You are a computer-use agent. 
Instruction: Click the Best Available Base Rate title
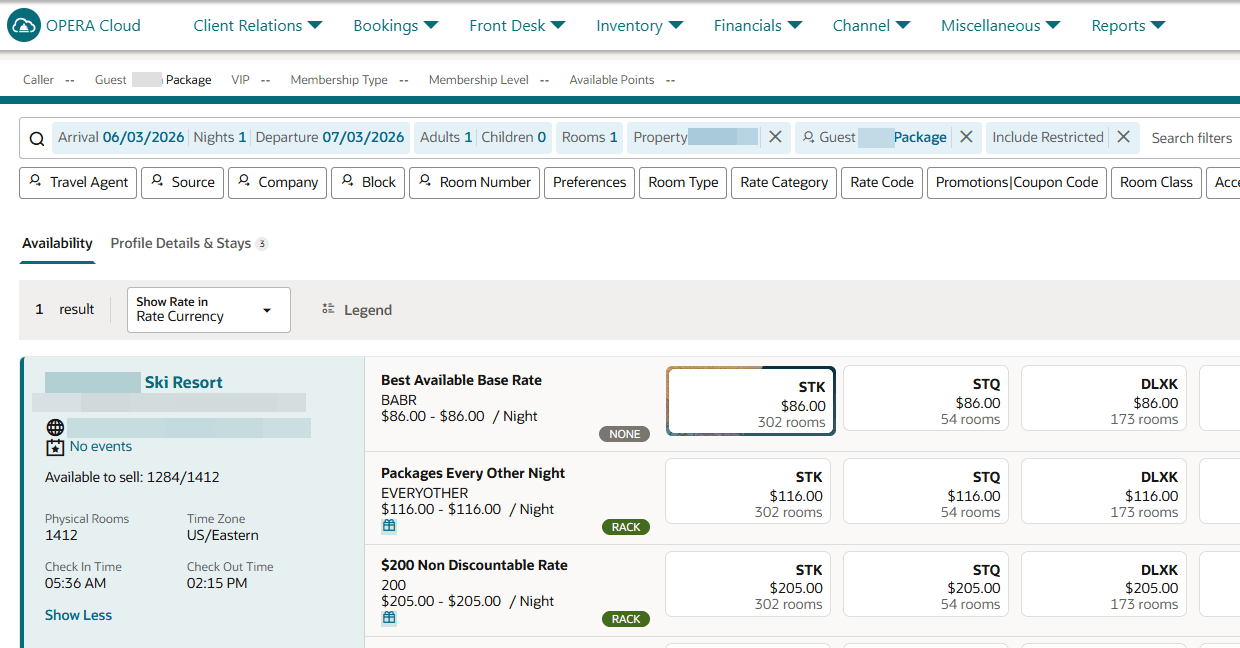[x=461, y=380]
